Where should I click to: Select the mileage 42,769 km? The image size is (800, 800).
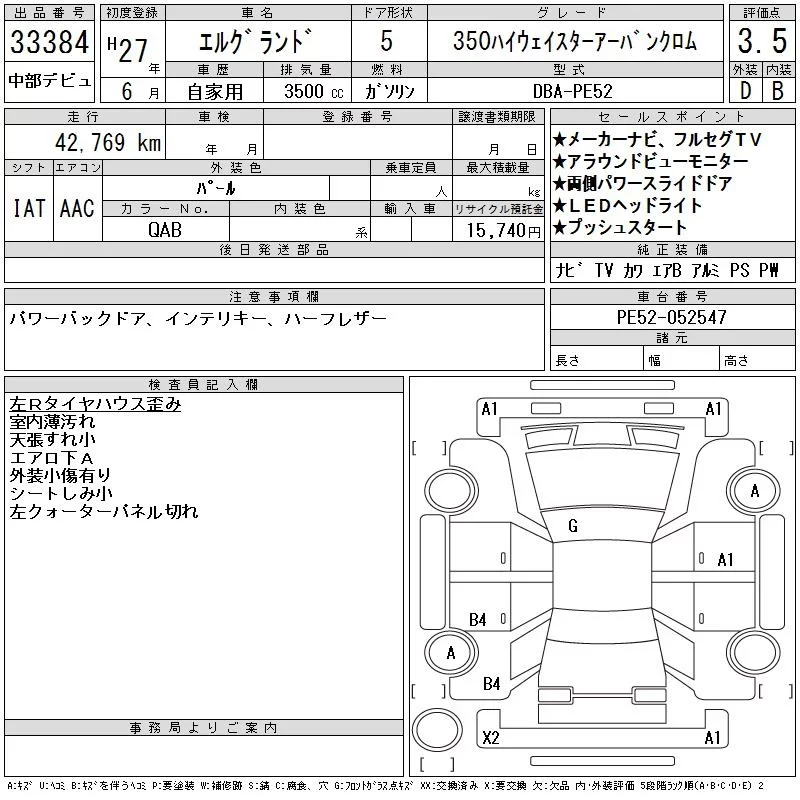coord(108,142)
